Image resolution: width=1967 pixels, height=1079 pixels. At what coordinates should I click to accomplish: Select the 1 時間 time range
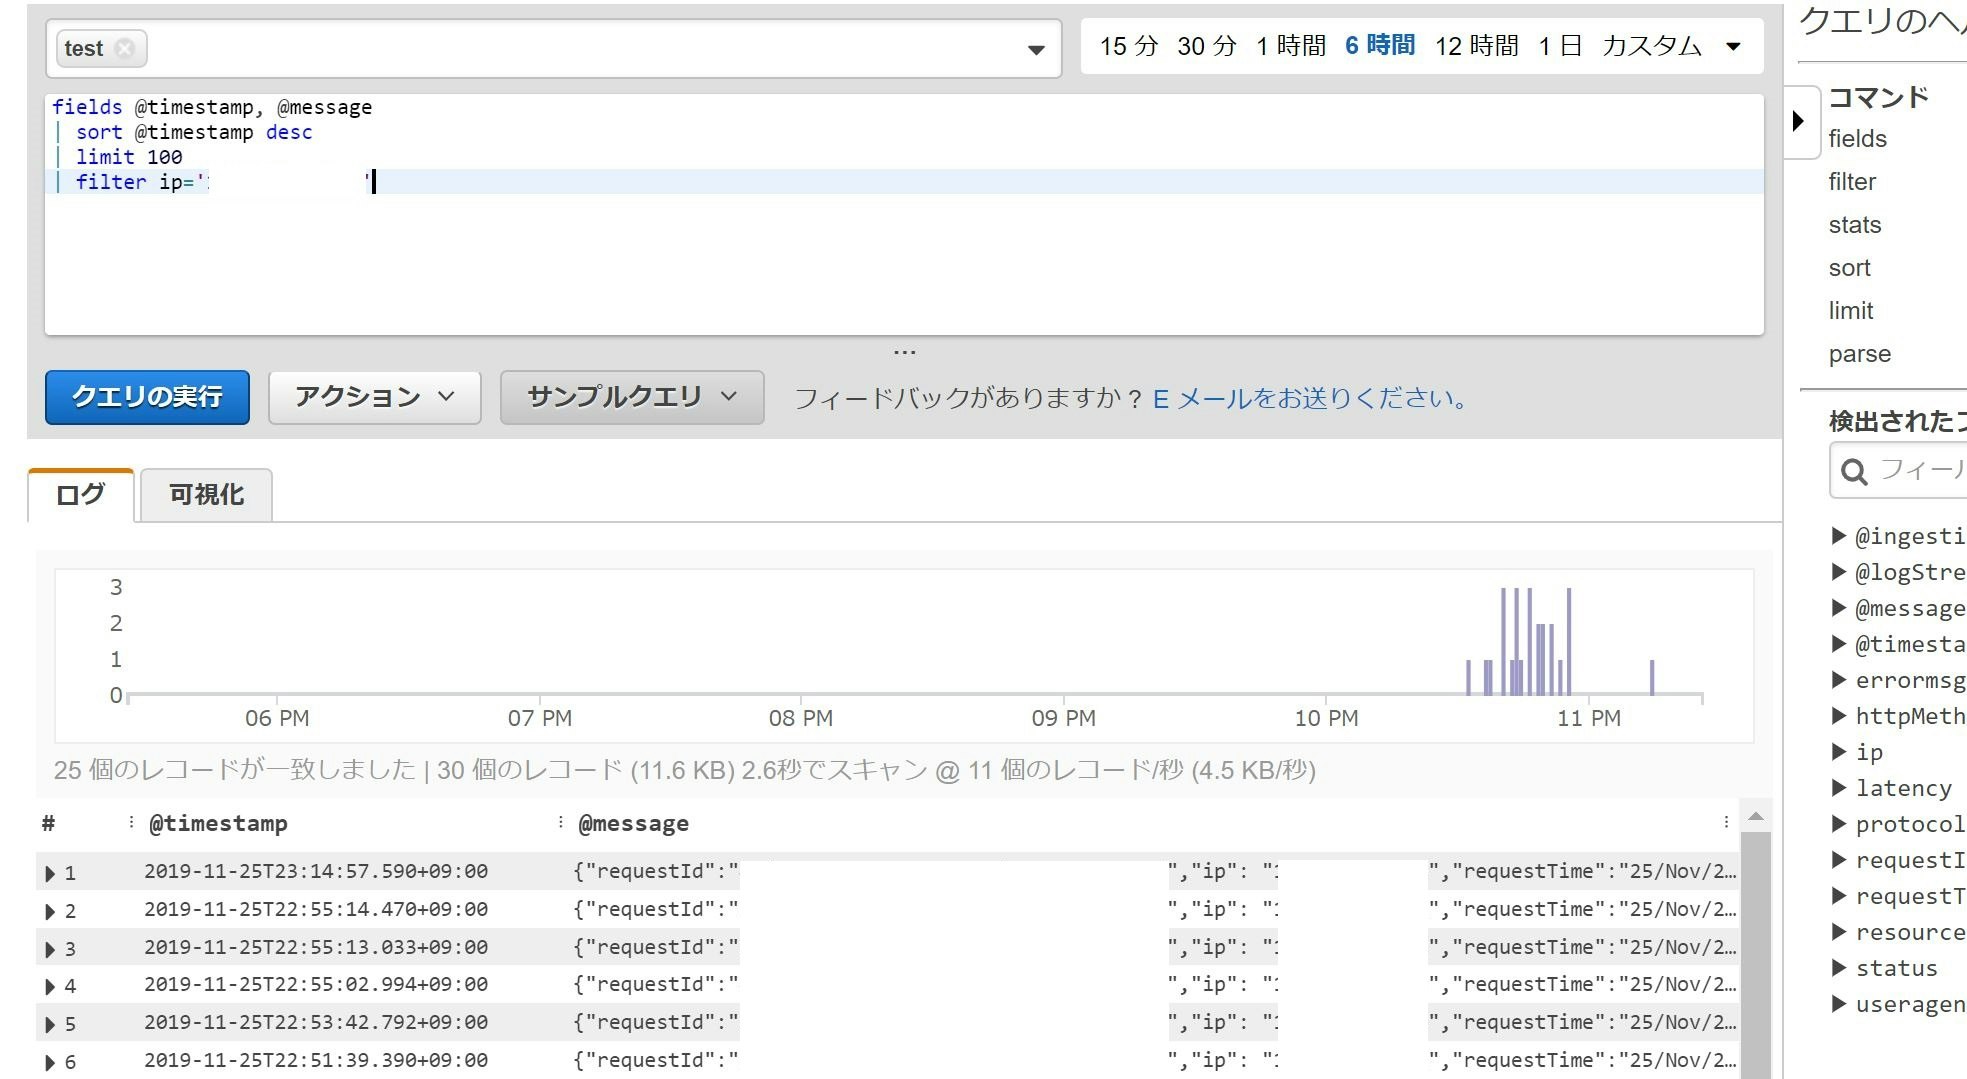pyautogui.click(x=1291, y=46)
